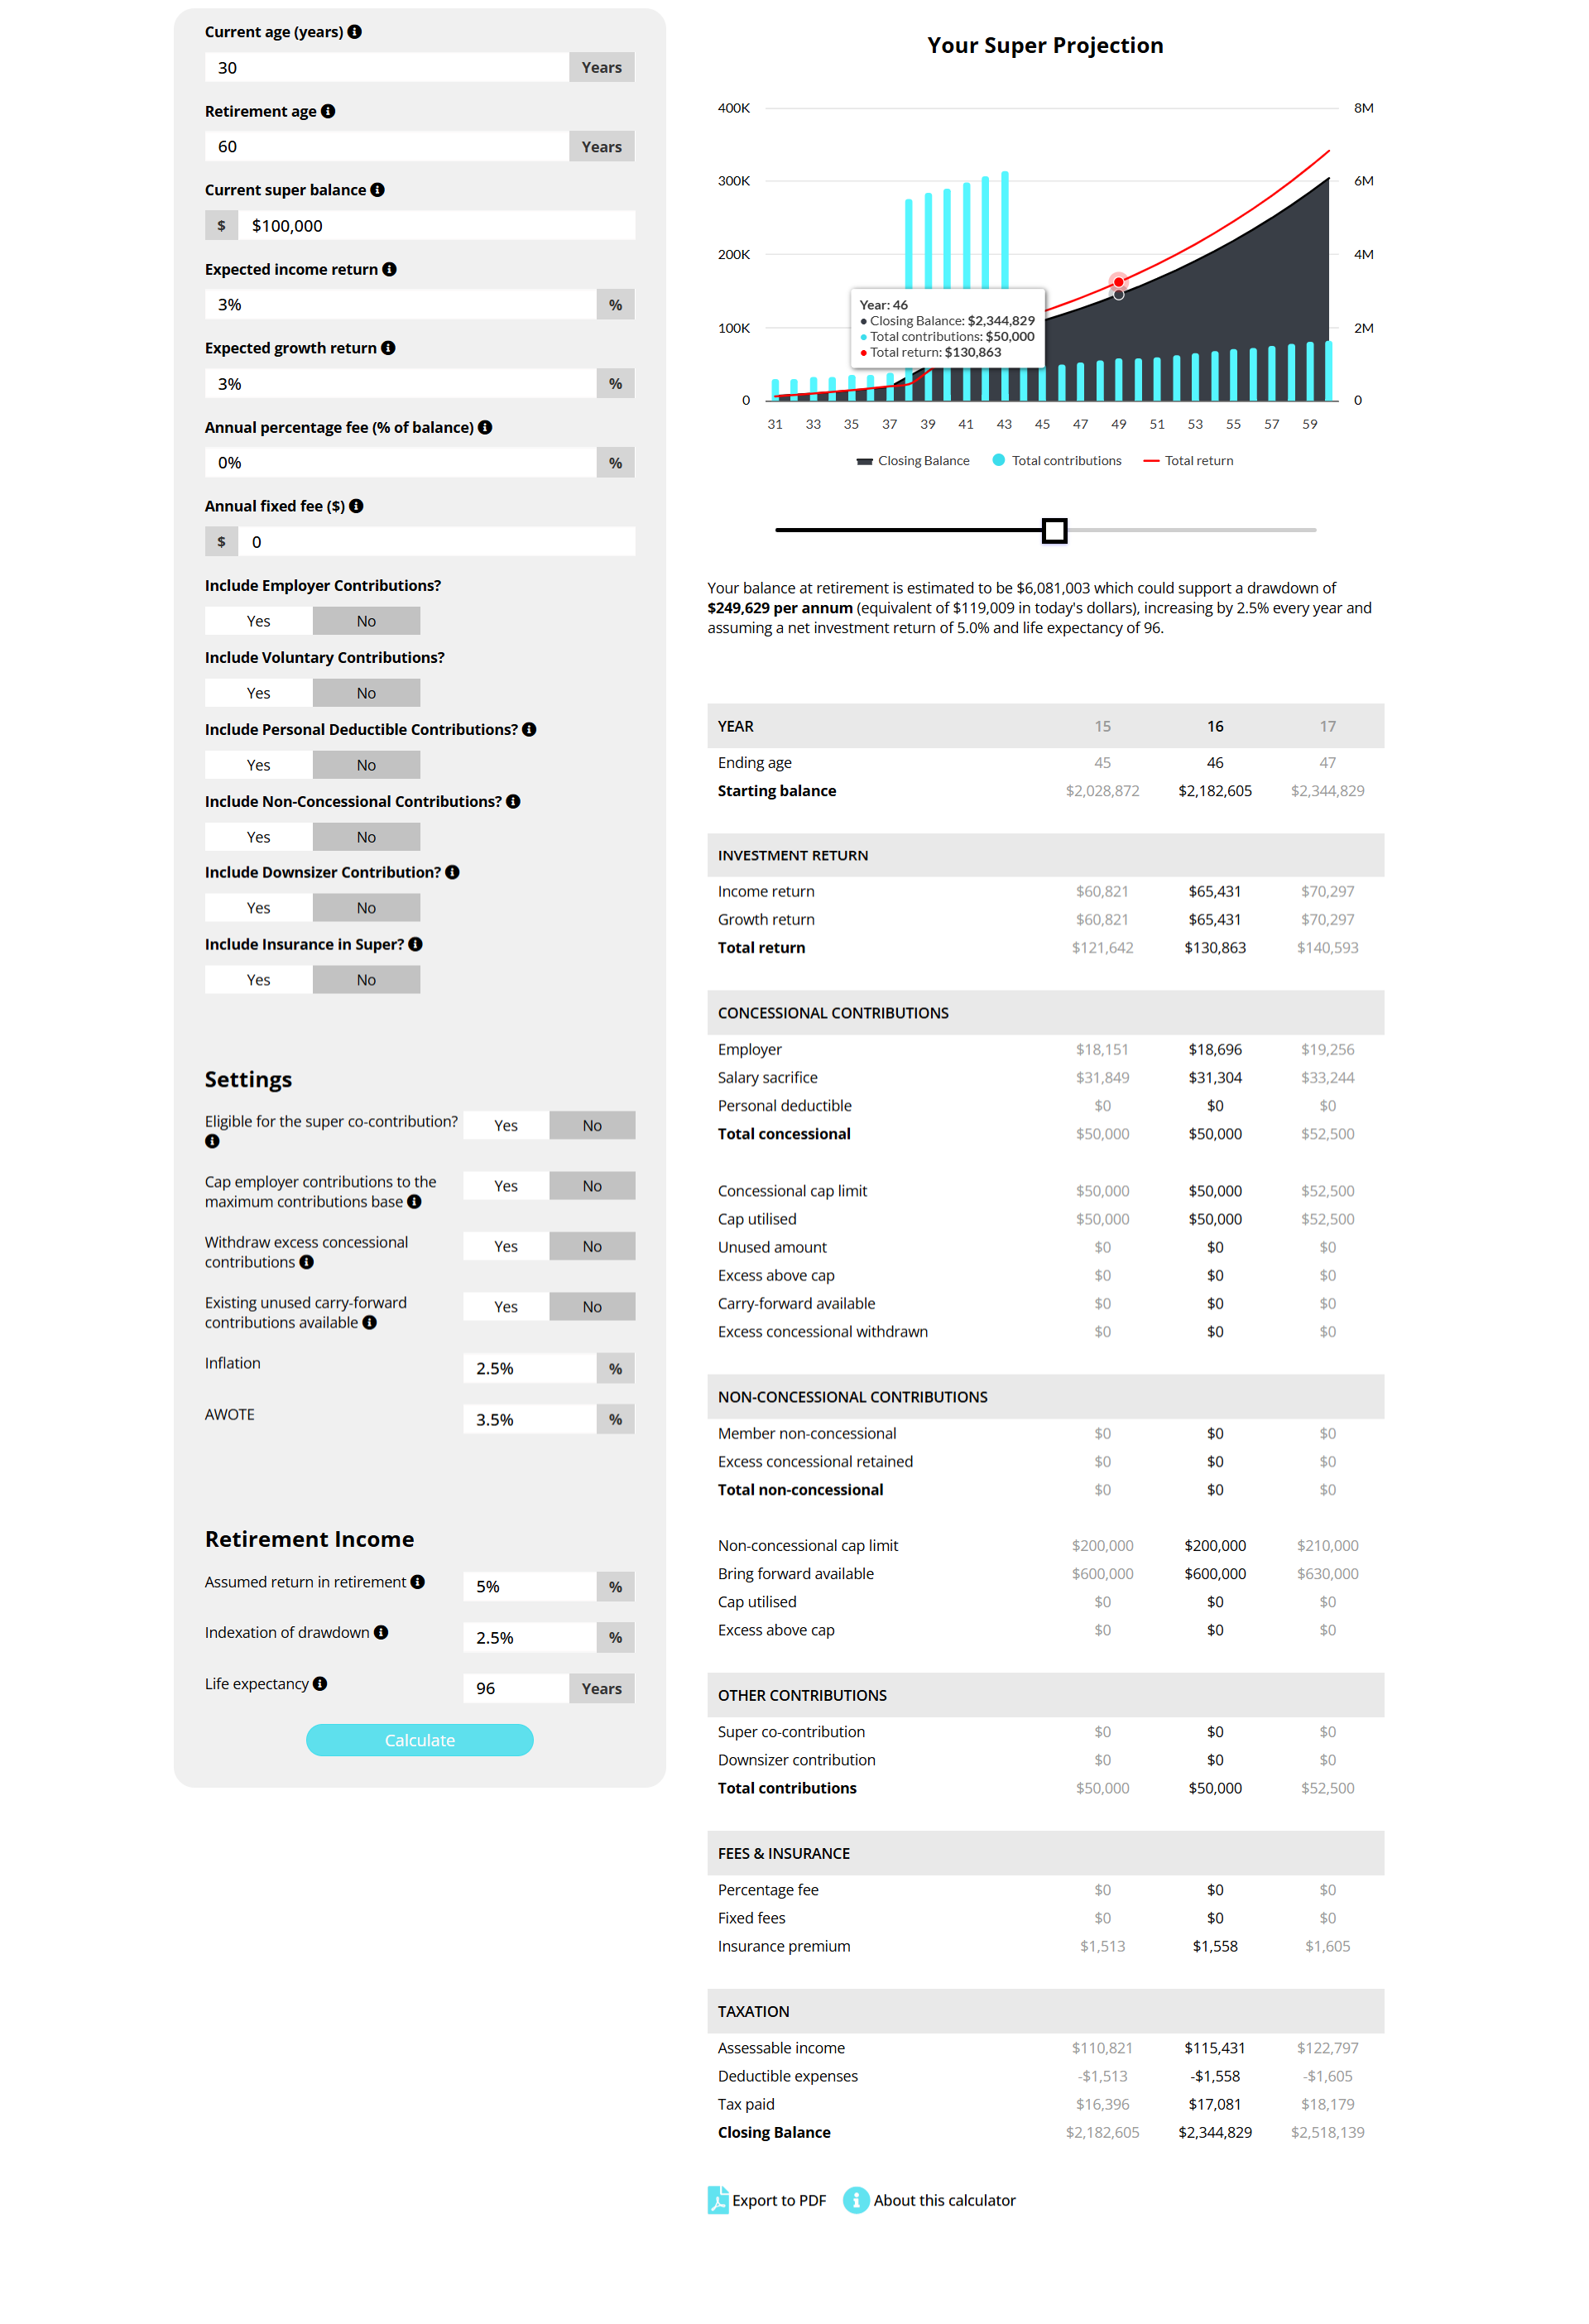Click info icon next to Current age
Viewport: 1589px width, 2324px height.
coord(354,32)
